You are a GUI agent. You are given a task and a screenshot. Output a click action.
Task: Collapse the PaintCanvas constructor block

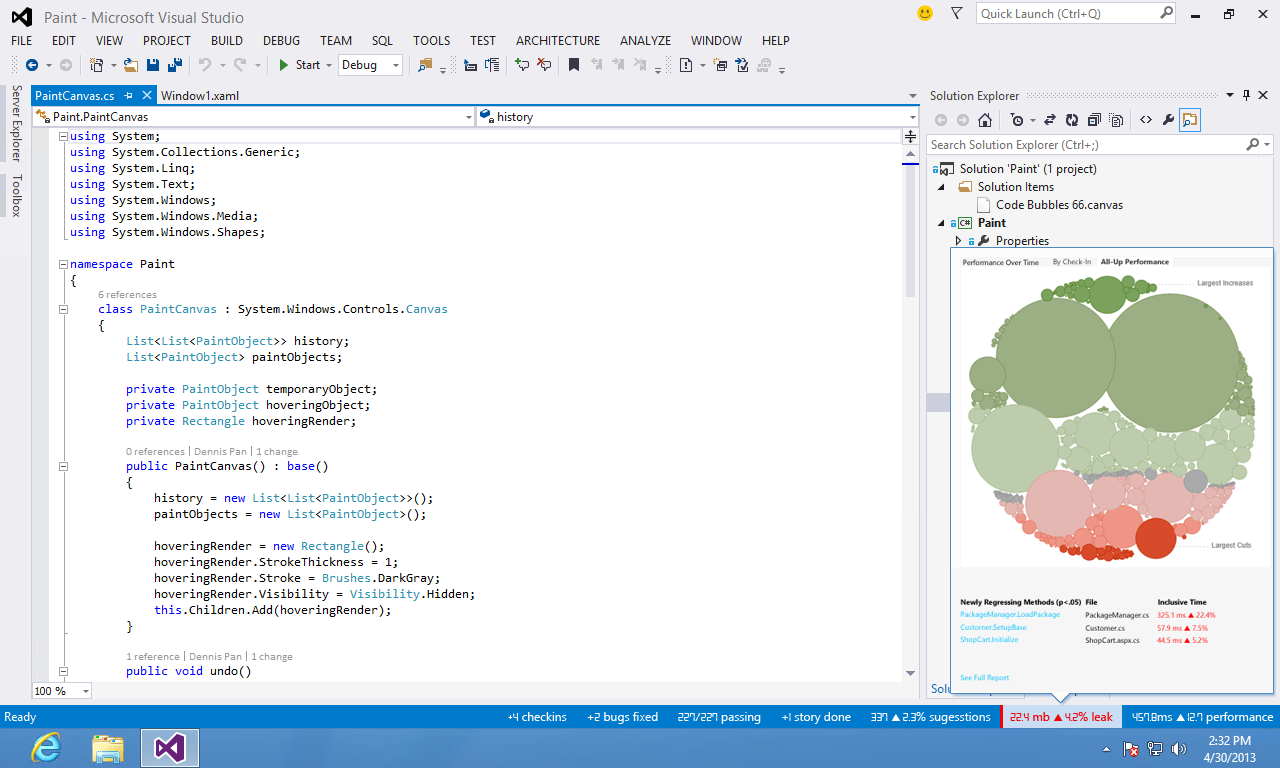[64, 466]
